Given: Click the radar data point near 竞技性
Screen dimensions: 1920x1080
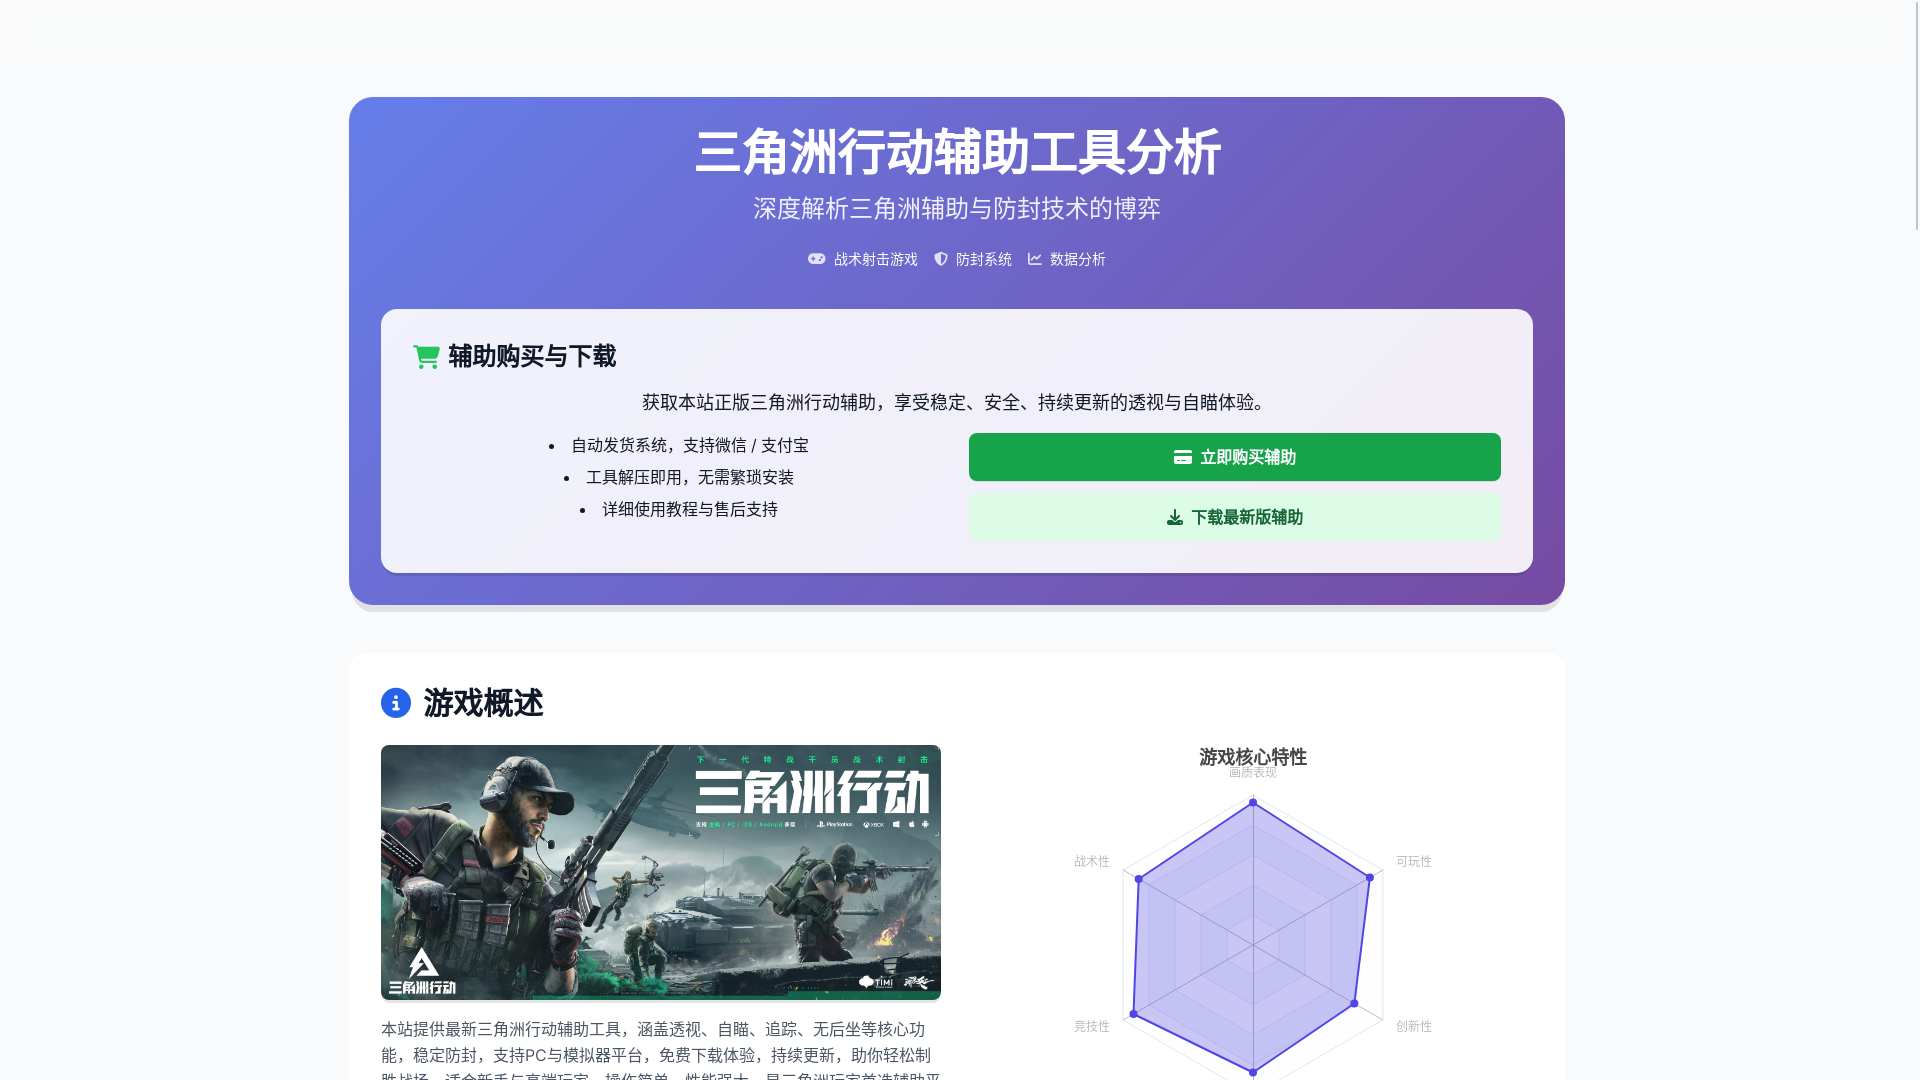Looking at the screenshot, I should [x=1133, y=1014].
